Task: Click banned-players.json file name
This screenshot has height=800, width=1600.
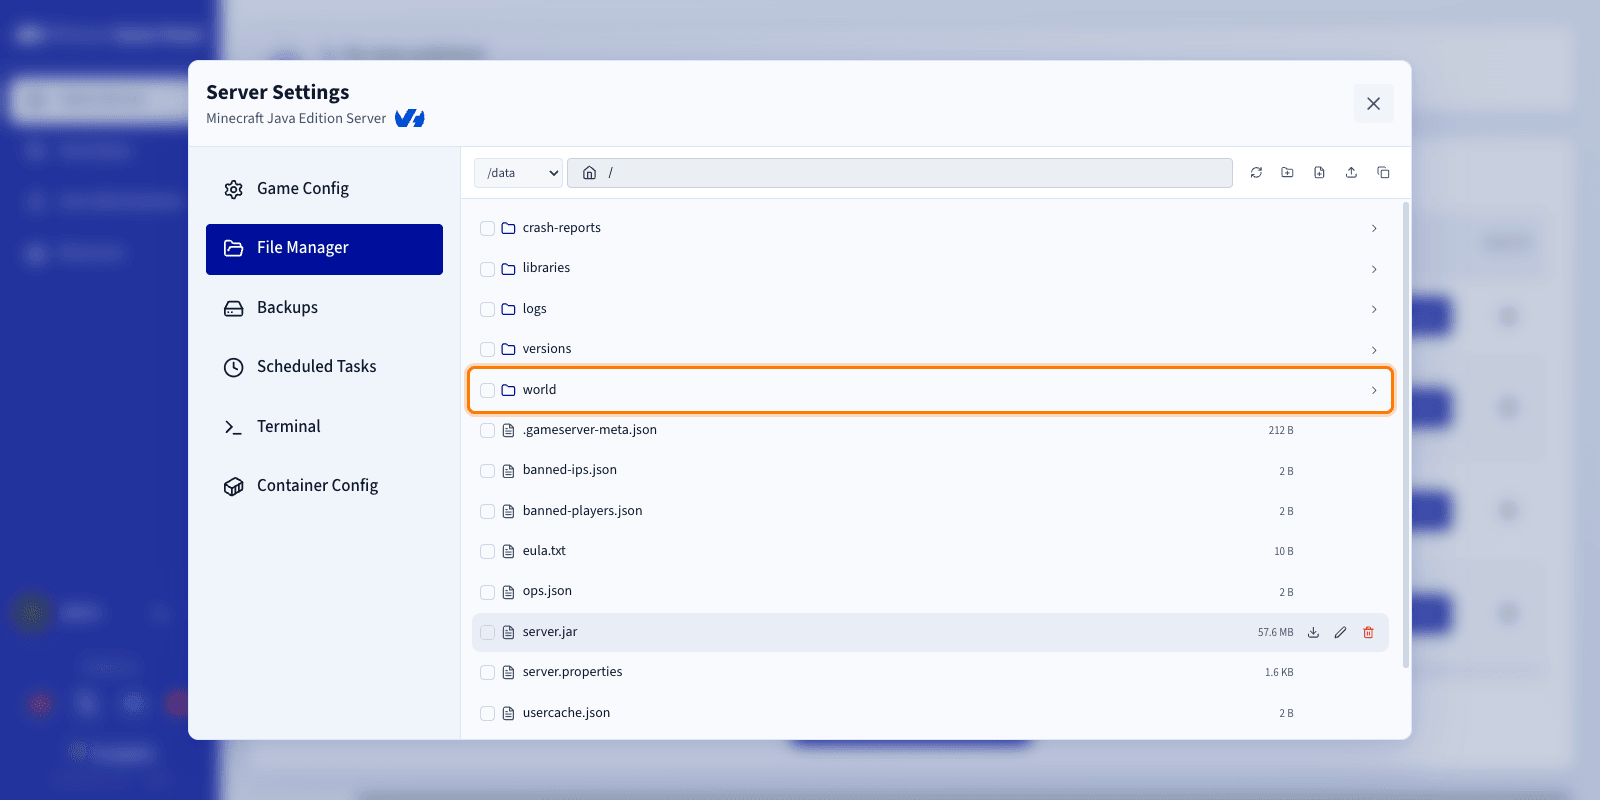Action: pyautogui.click(x=582, y=511)
